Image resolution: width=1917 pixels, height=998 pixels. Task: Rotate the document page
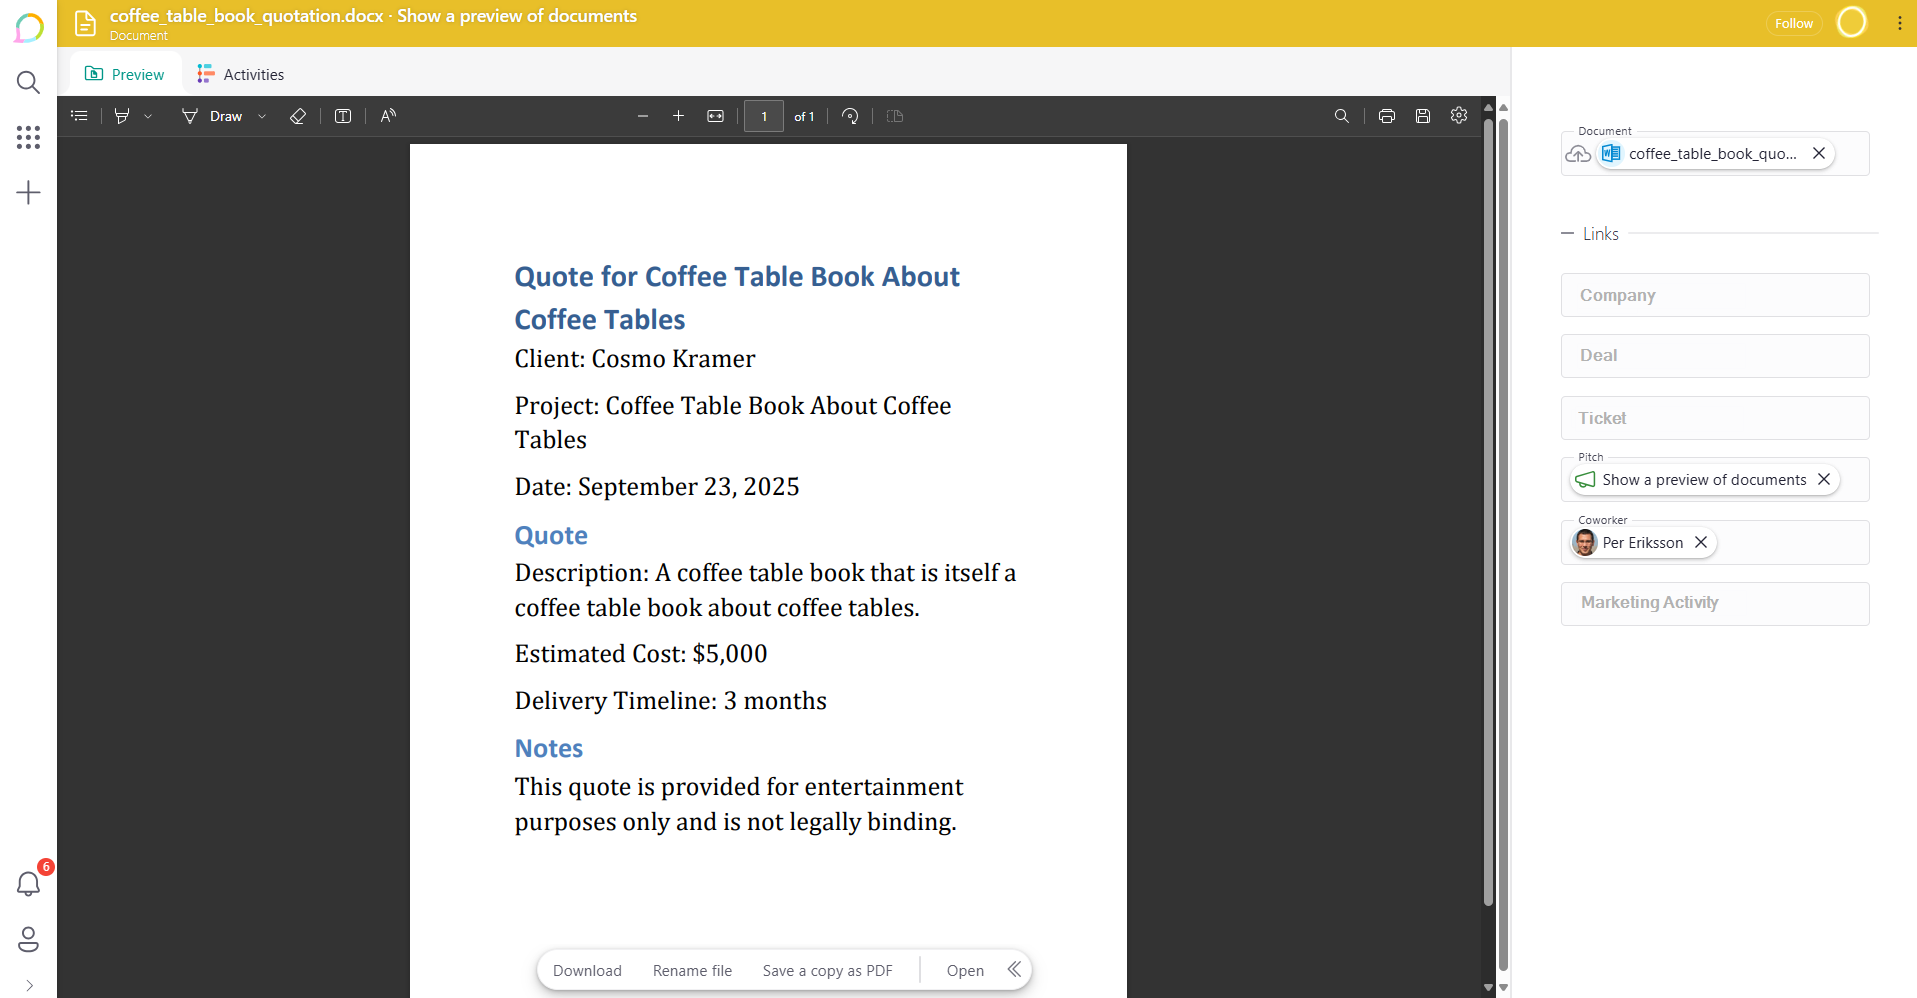[x=850, y=116]
